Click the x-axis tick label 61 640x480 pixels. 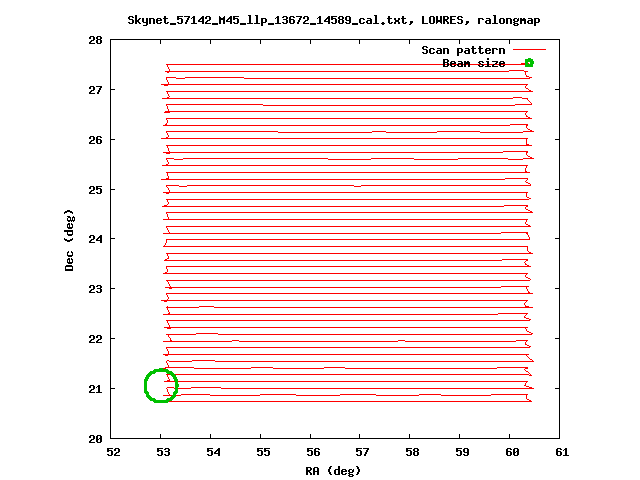pyautogui.click(x=562, y=452)
